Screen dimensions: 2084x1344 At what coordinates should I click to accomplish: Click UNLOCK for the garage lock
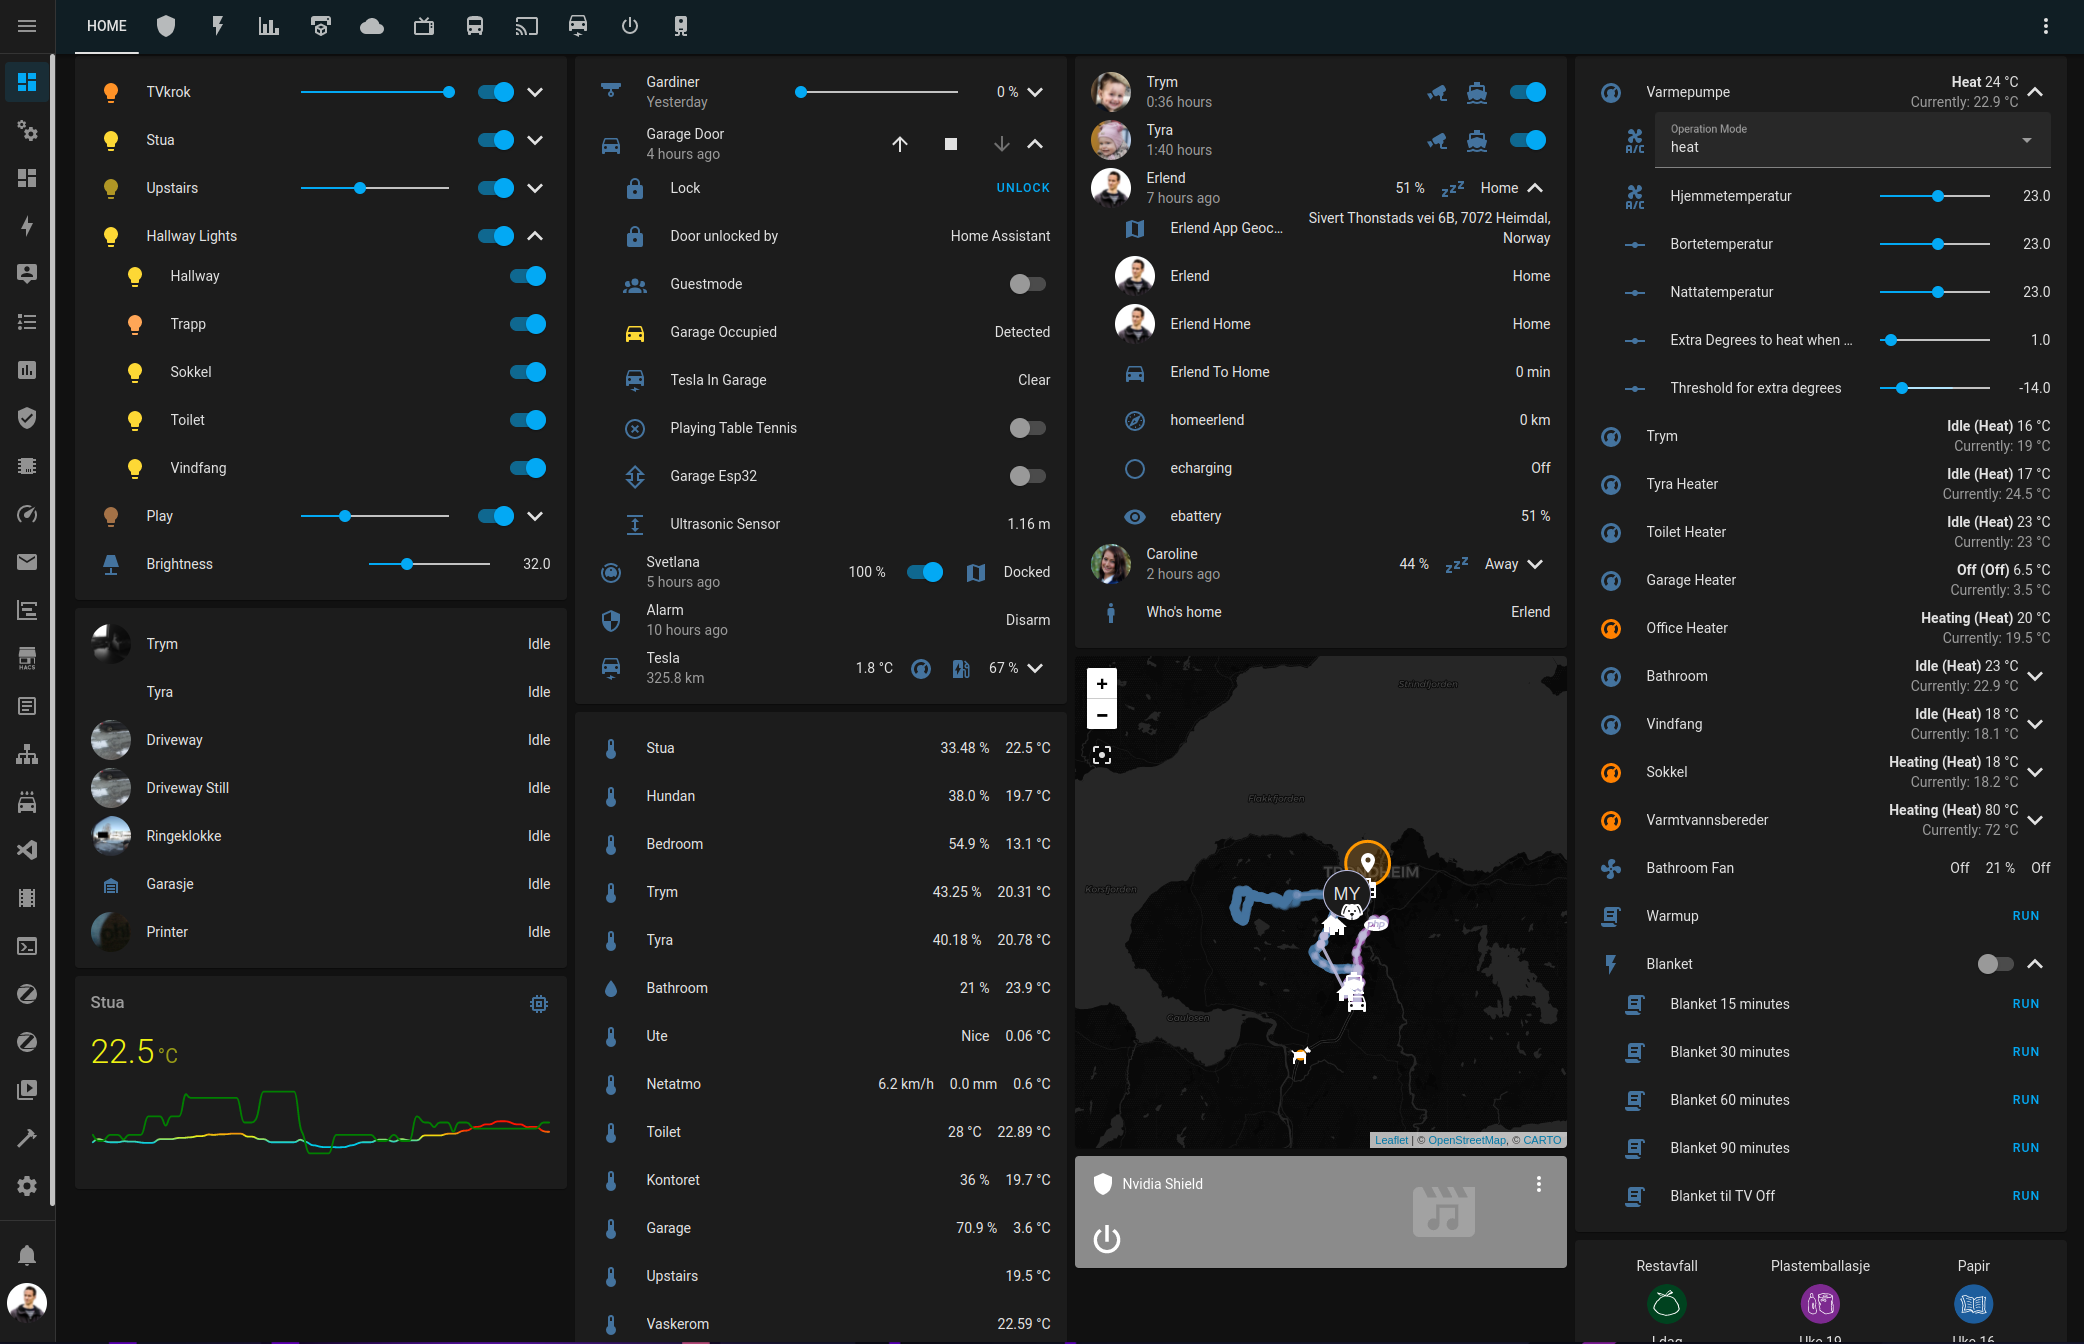tap(1022, 188)
